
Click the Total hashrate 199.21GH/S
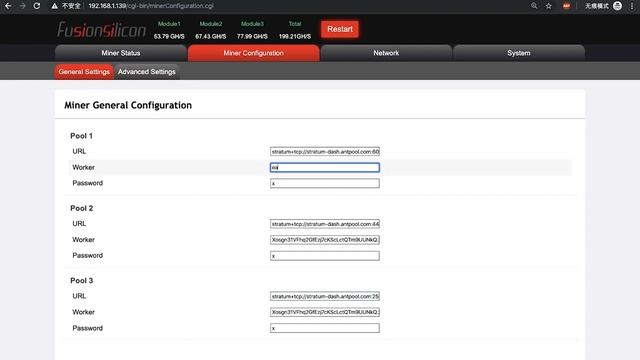point(295,36)
